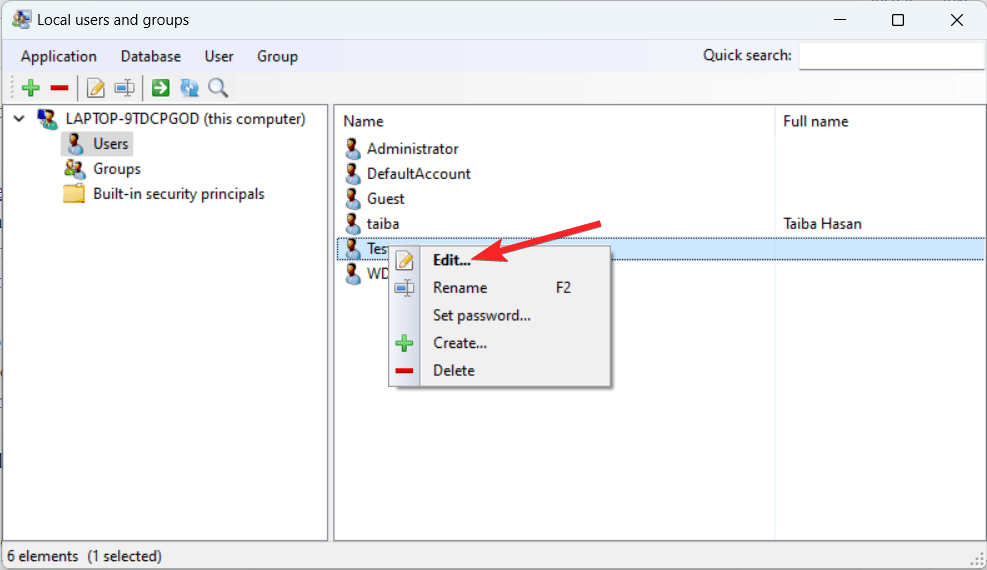Click the pencil icon in the context menu
The width and height of the screenshot is (987, 570).
pyautogui.click(x=405, y=260)
